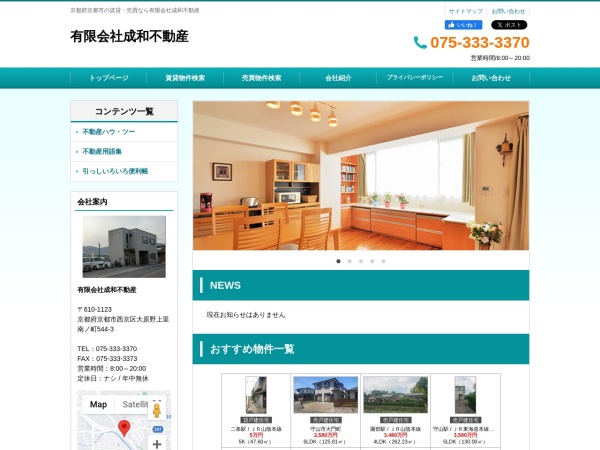Select the second carousel dot indicator
The image size is (600, 450).
click(x=349, y=261)
